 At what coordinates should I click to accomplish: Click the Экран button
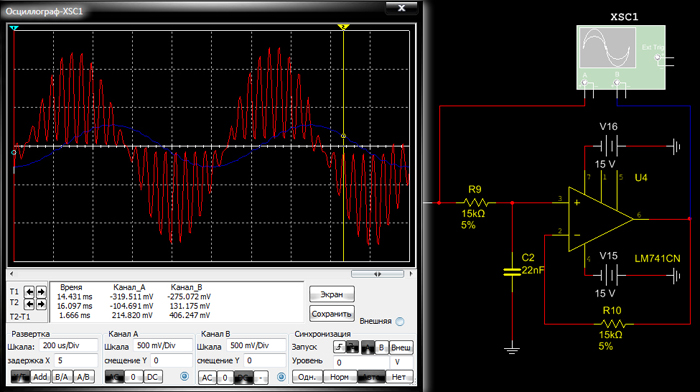tap(332, 294)
